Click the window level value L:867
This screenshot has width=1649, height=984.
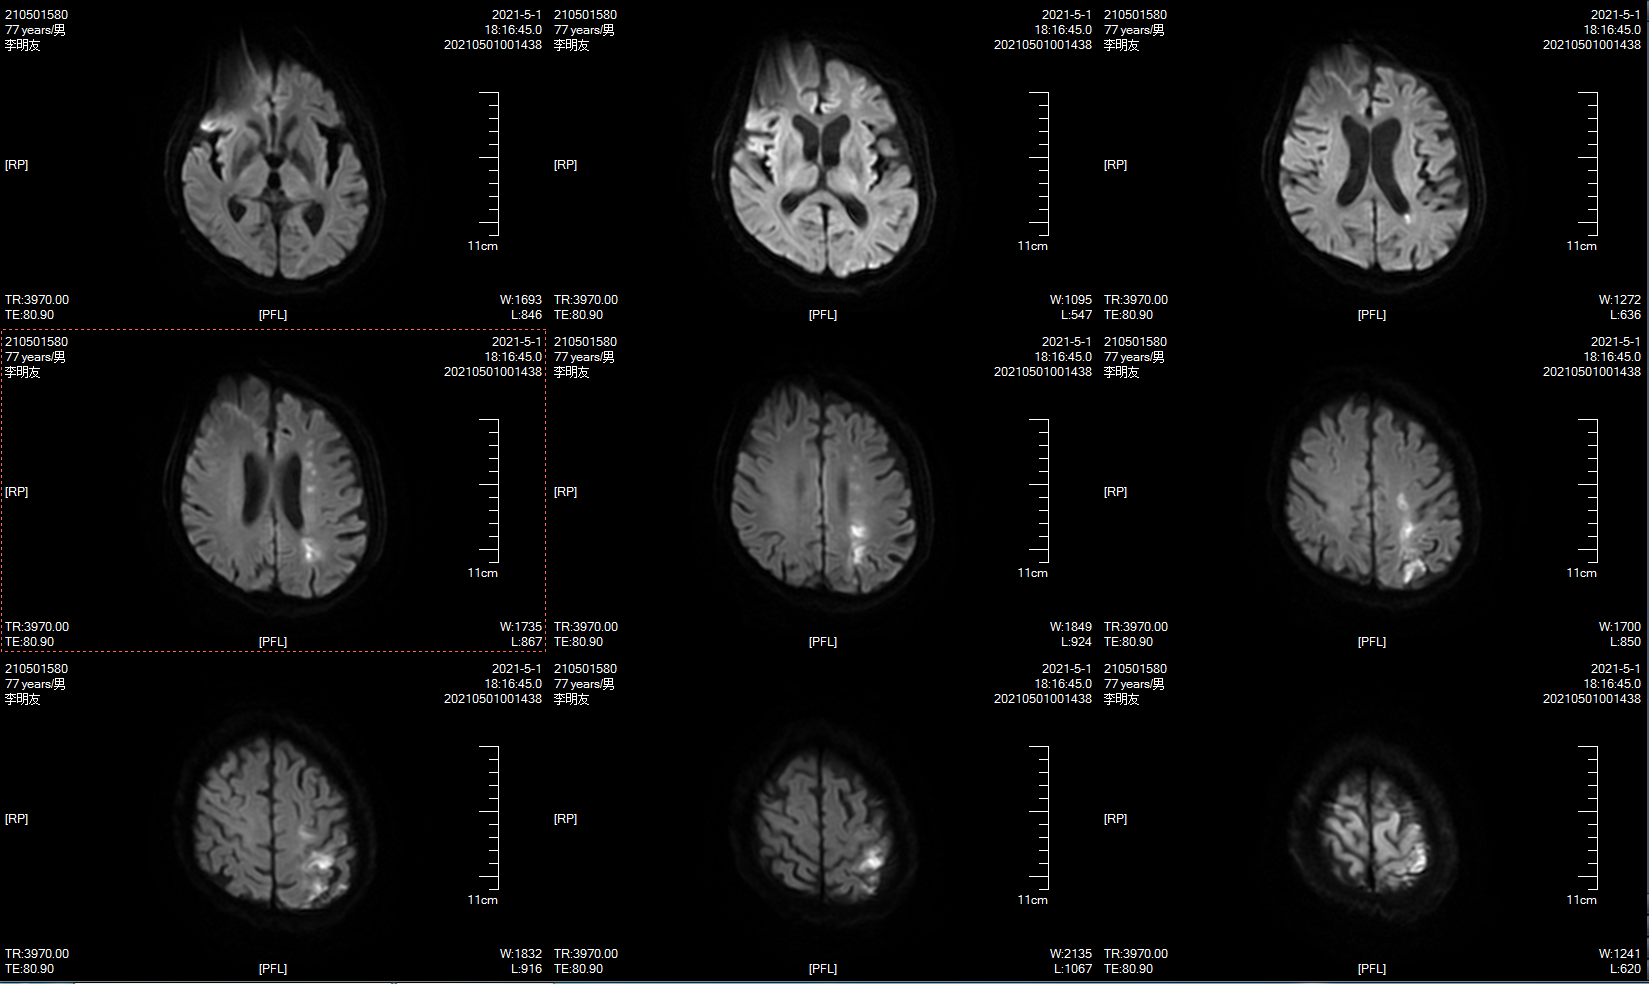(x=526, y=641)
